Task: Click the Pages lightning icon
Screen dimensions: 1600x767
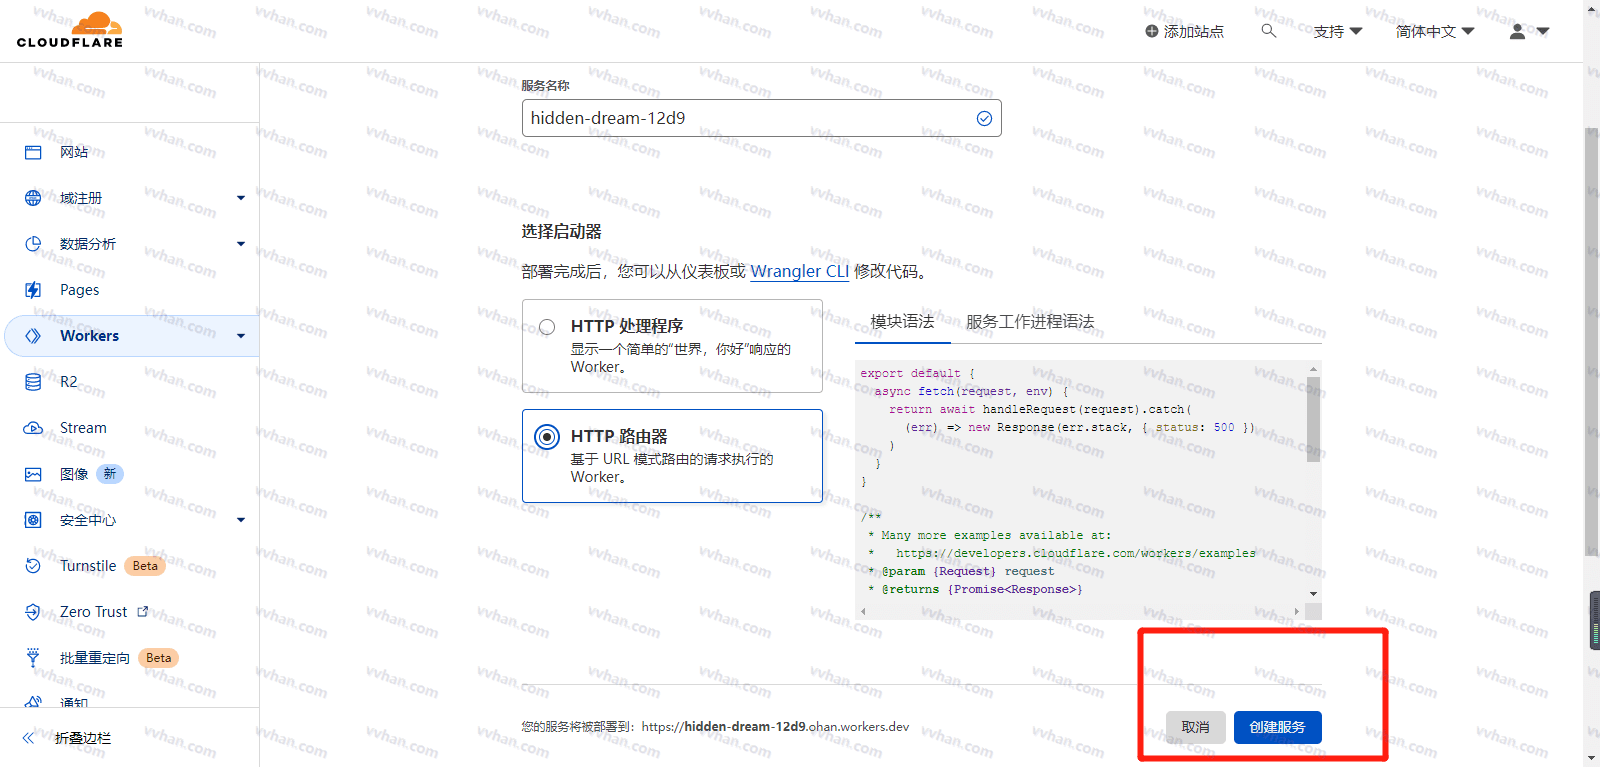Action: pos(33,290)
